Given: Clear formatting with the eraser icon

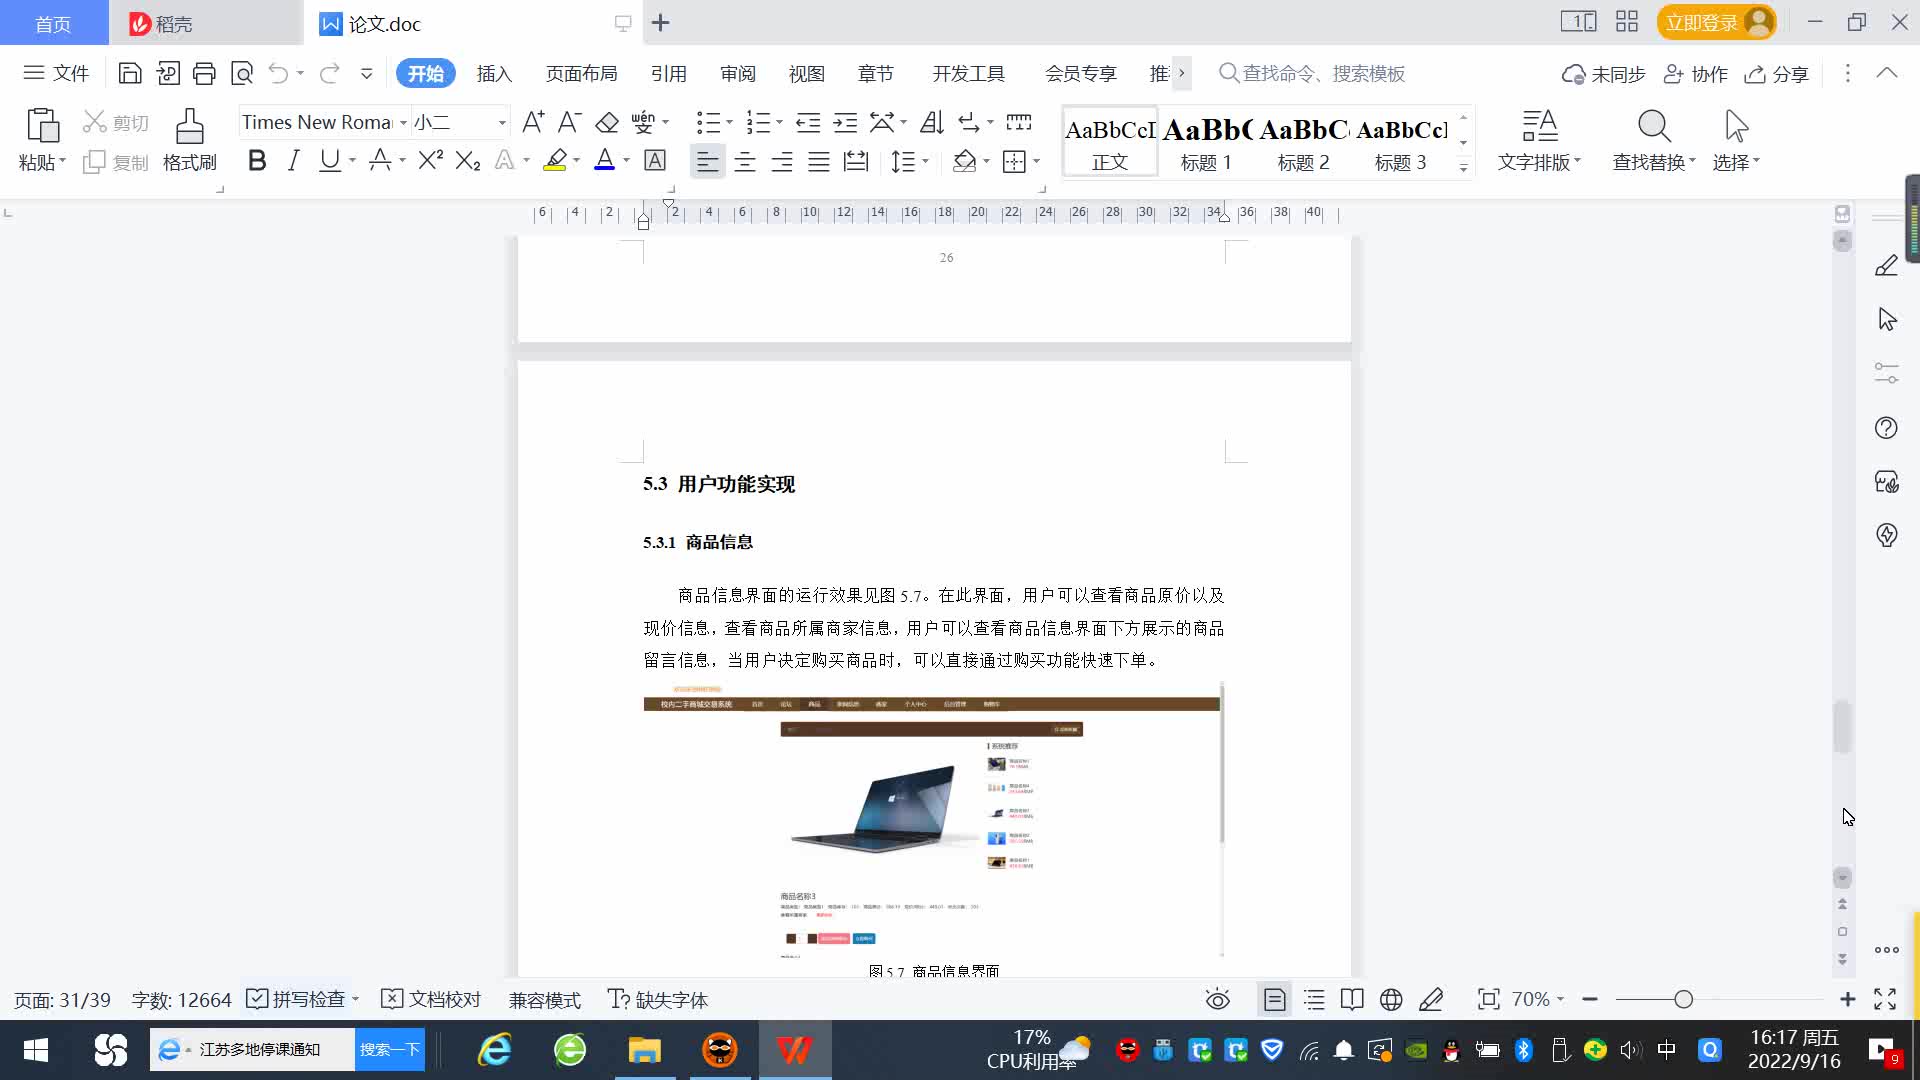Looking at the screenshot, I should coord(607,122).
